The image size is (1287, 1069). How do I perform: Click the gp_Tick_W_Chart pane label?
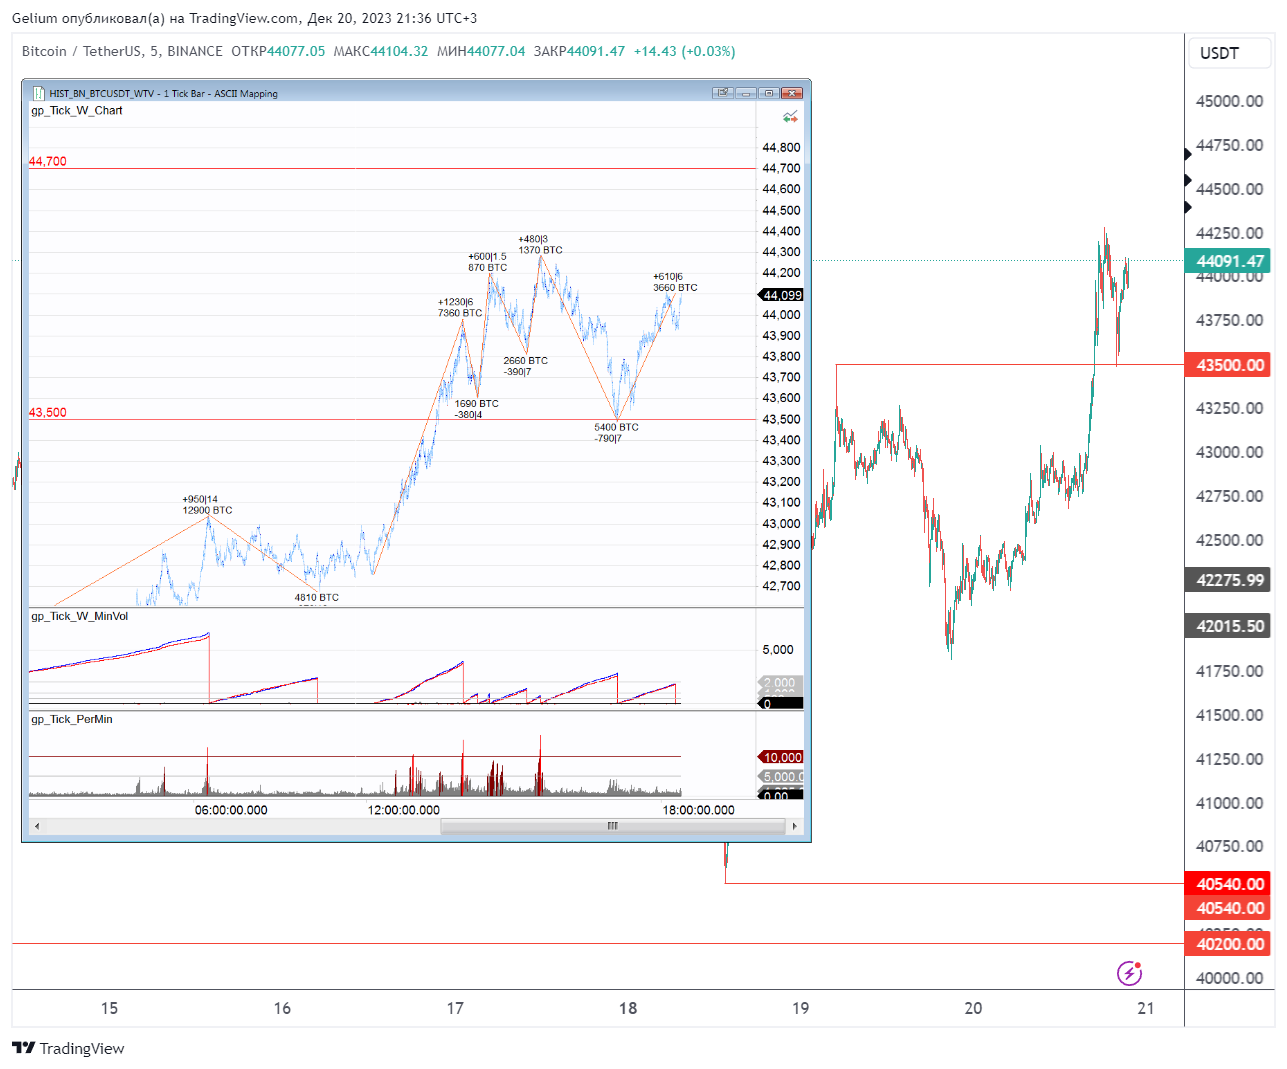pyautogui.click(x=77, y=111)
